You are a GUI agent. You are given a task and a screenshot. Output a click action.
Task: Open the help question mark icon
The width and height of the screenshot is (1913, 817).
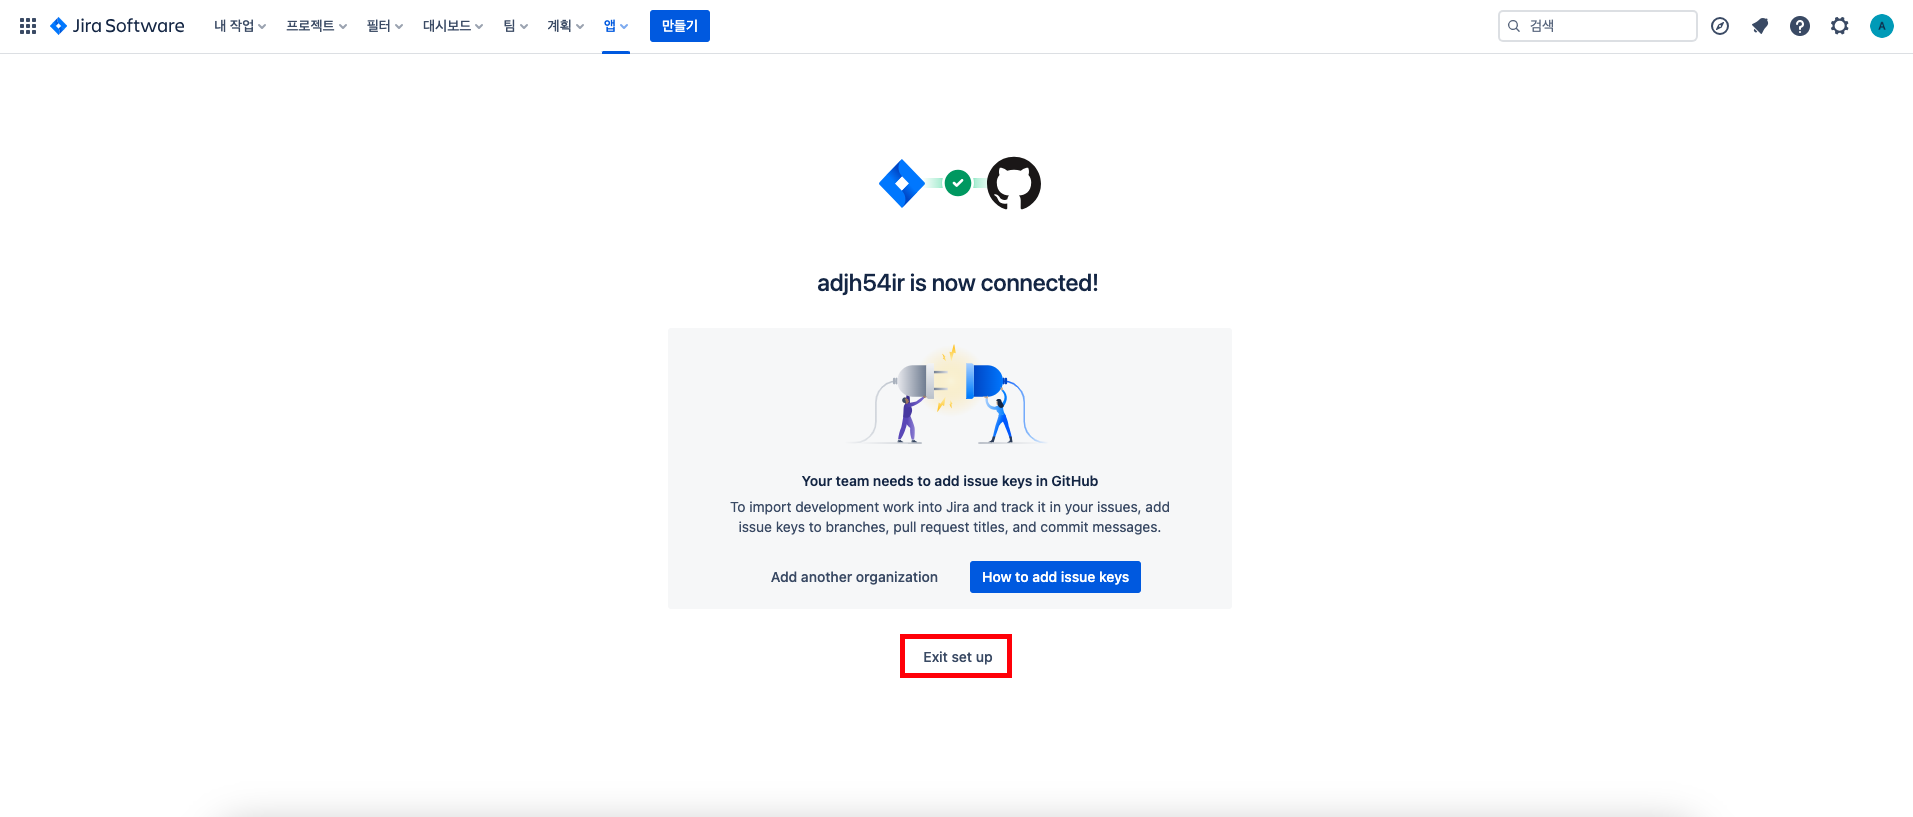click(x=1800, y=26)
